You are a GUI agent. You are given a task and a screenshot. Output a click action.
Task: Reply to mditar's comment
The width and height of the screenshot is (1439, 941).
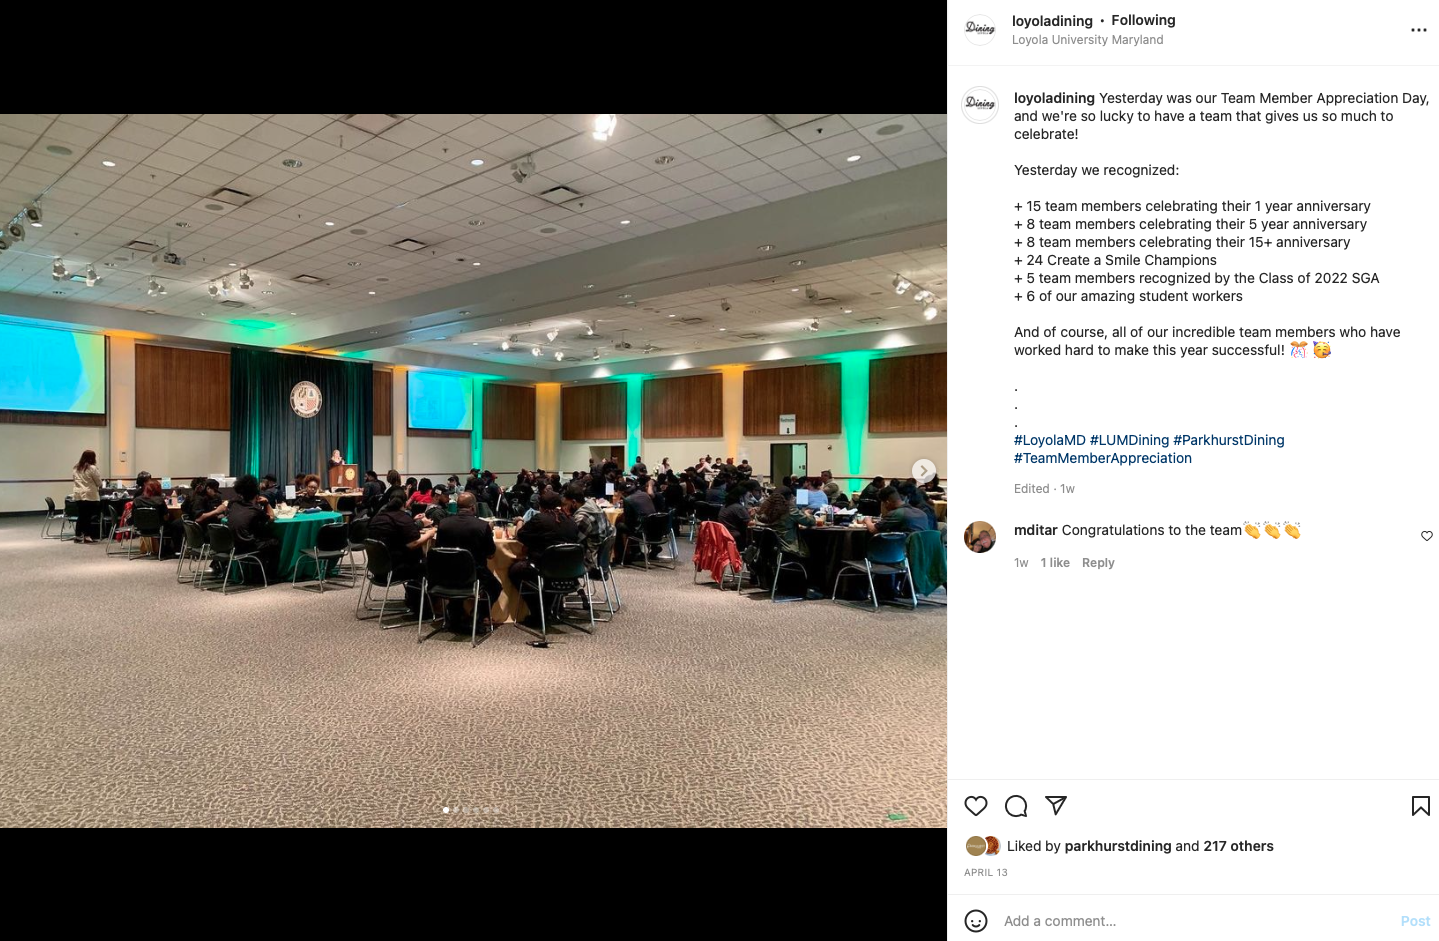tap(1098, 563)
